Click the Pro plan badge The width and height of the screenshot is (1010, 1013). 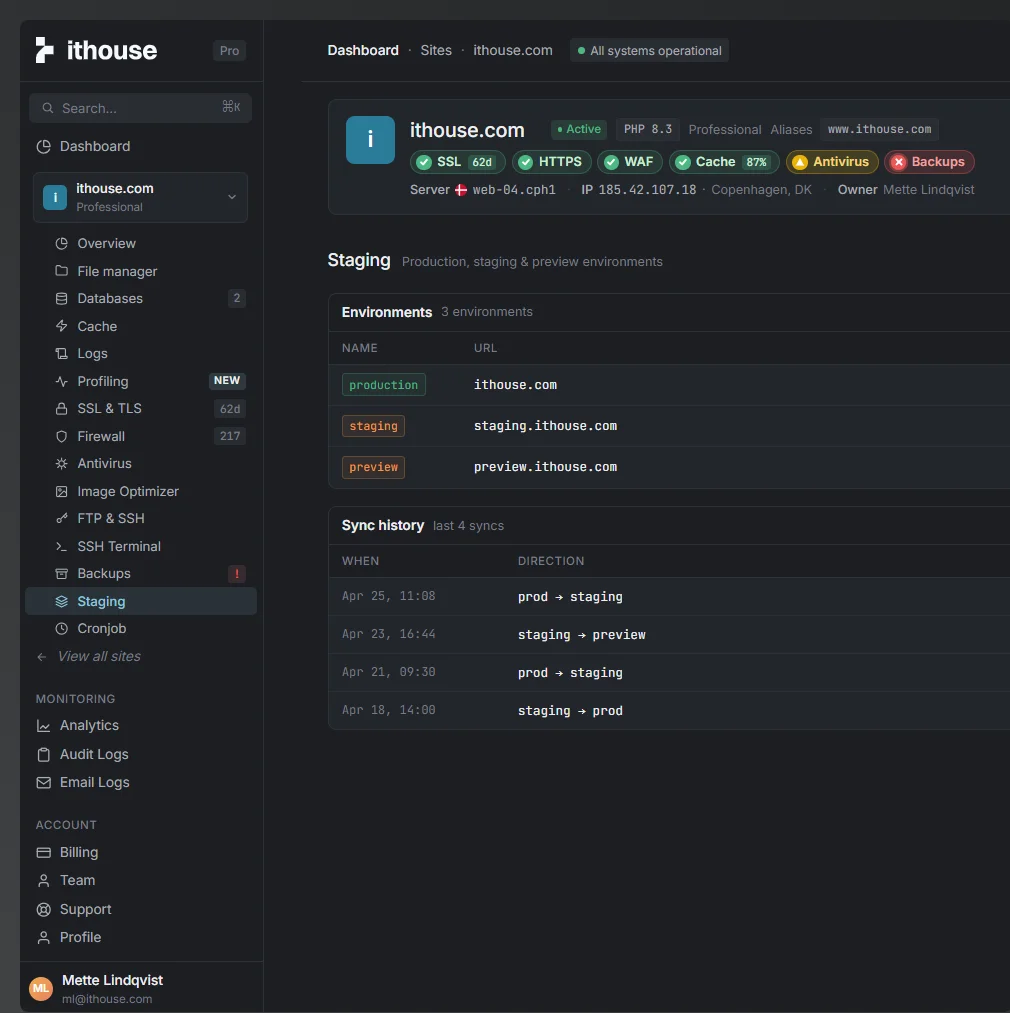pyautogui.click(x=229, y=50)
